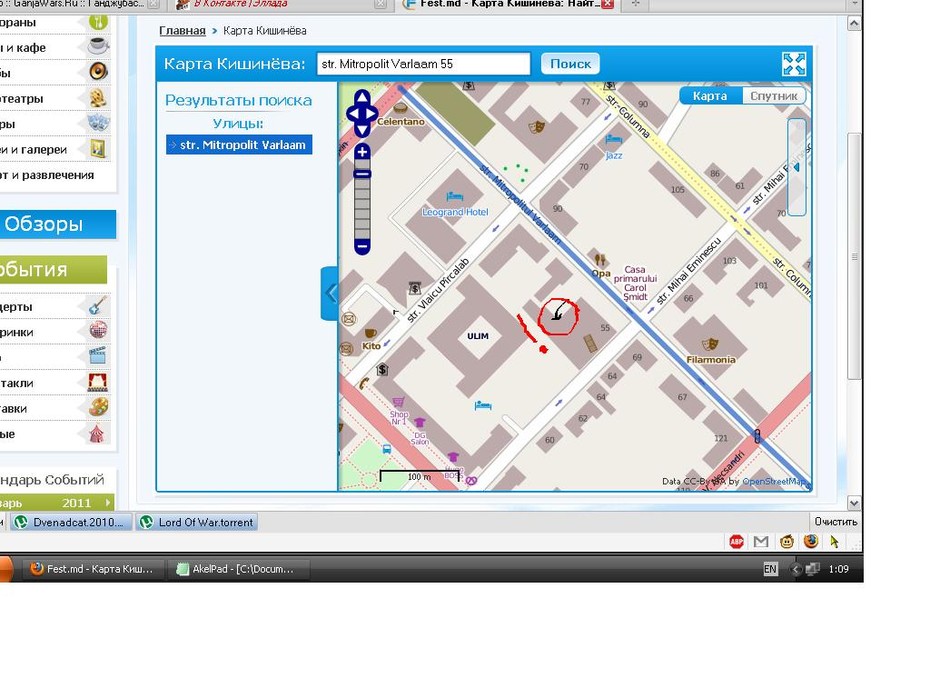Click the Firefox globe status bar icon
The image size is (930, 698).
pyautogui.click(x=811, y=541)
